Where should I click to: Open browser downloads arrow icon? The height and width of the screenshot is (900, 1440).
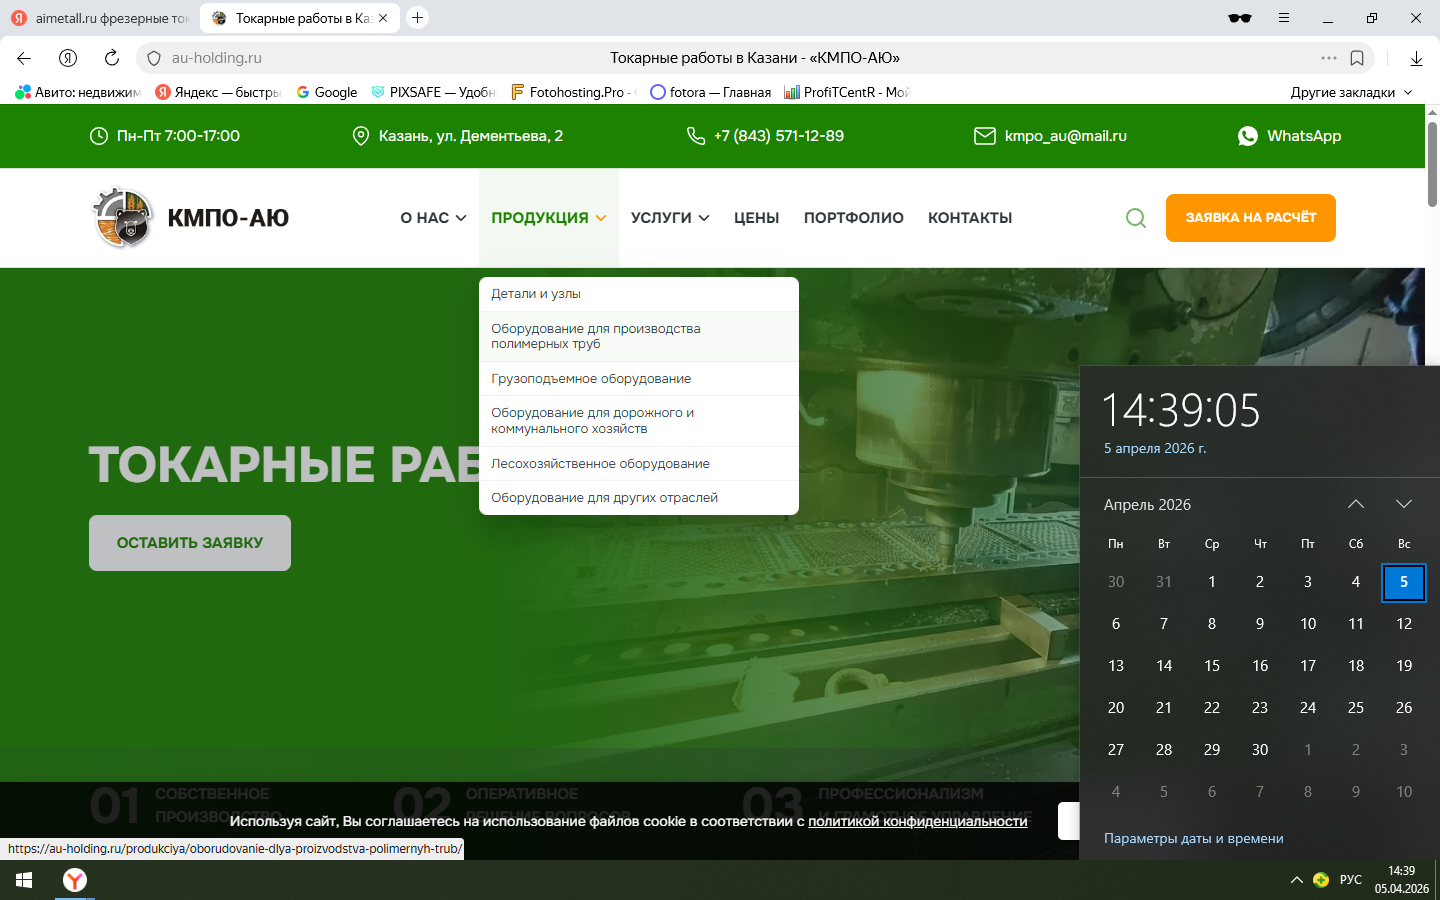[x=1416, y=58]
